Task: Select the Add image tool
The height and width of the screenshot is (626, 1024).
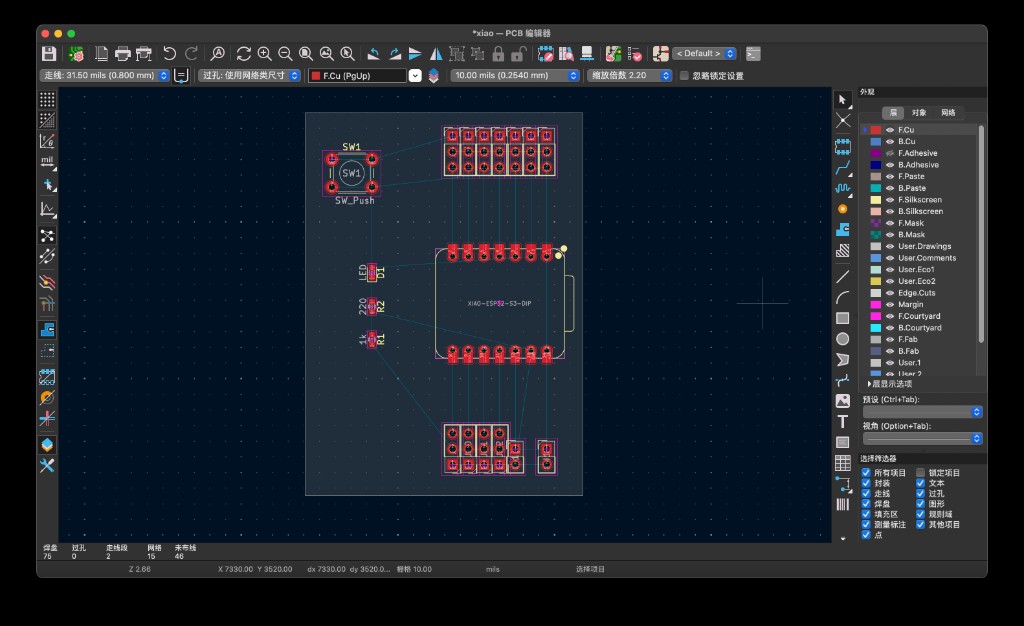Action: [842, 401]
